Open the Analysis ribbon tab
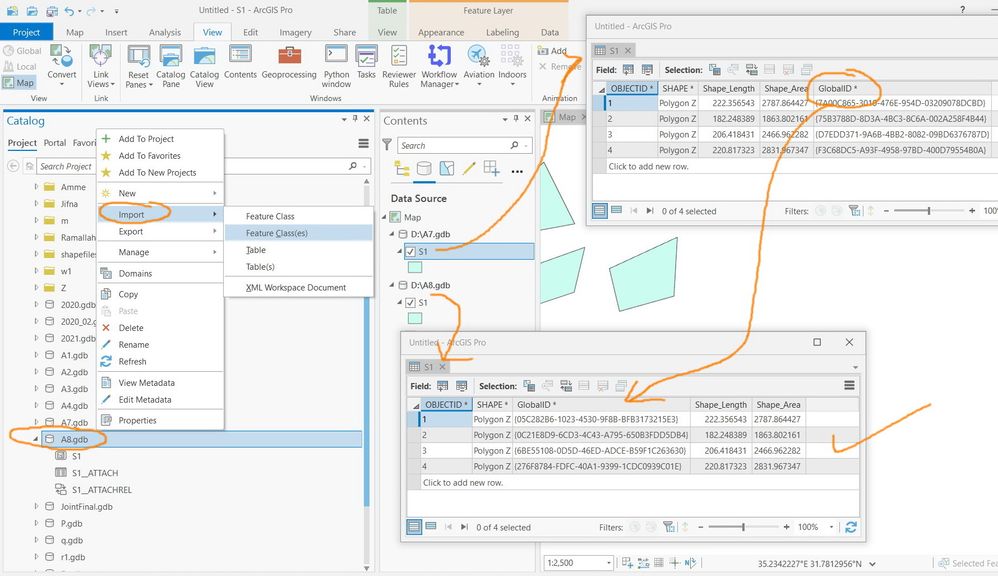 coord(165,32)
